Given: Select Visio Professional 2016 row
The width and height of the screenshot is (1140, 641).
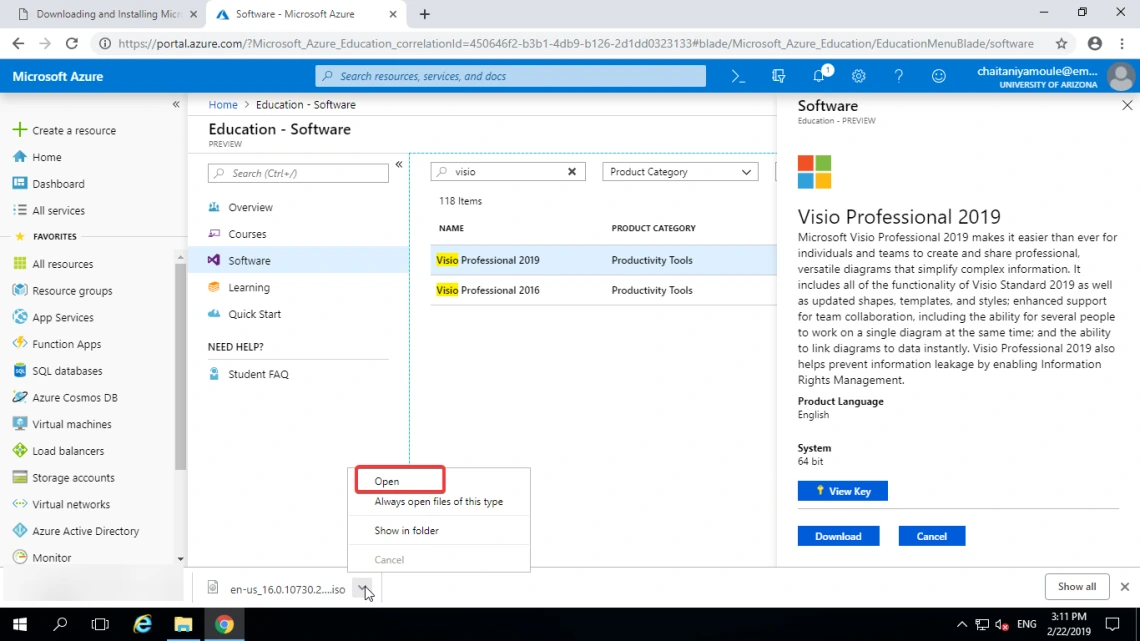Looking at the screenshot, I should click(x=603, y=290).
